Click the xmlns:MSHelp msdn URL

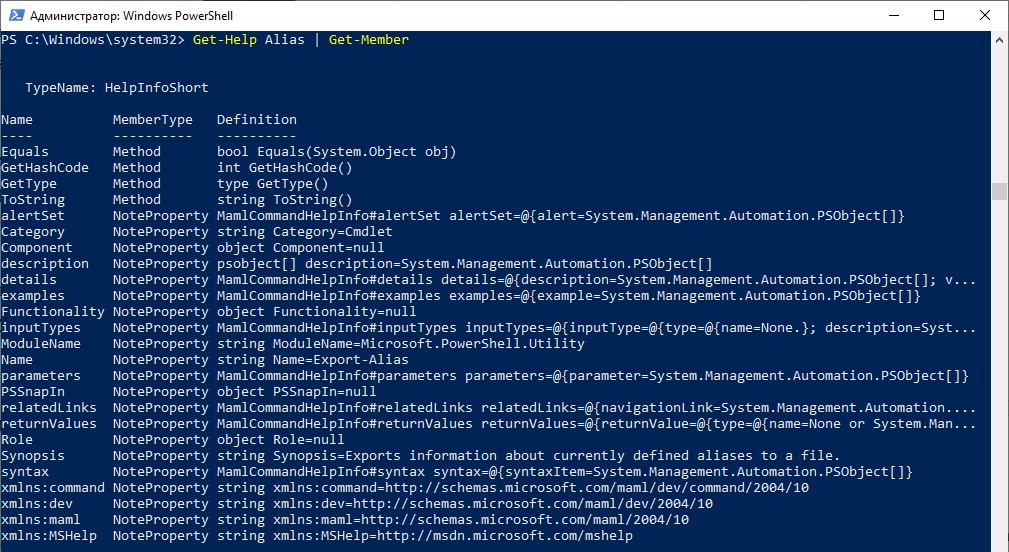click(505, 536)
